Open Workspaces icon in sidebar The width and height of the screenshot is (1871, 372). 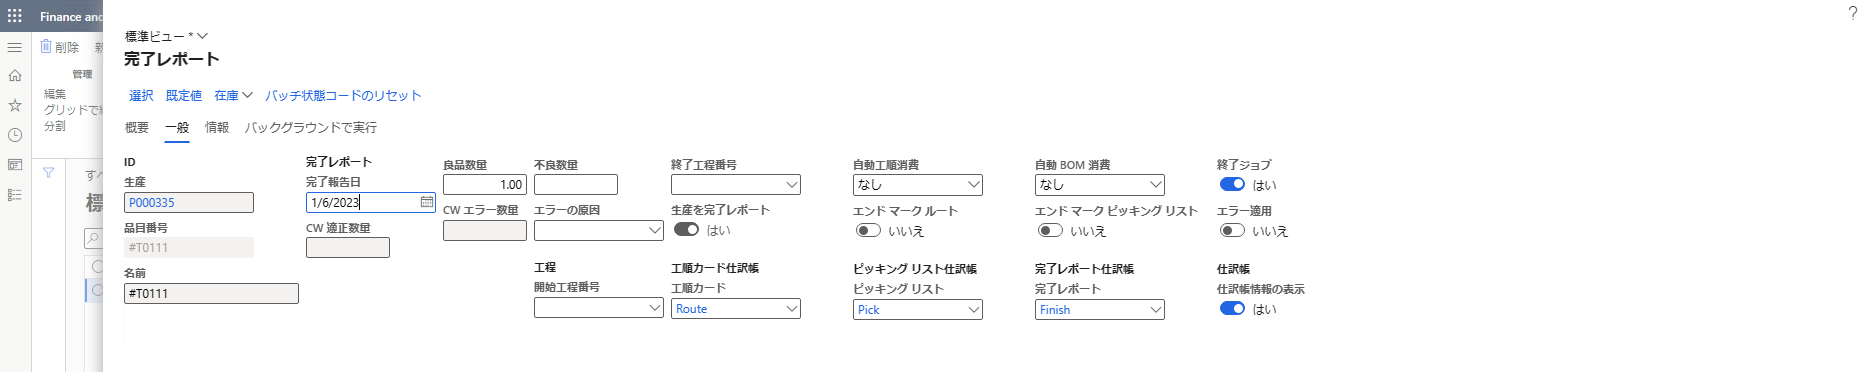click(14, 165)
